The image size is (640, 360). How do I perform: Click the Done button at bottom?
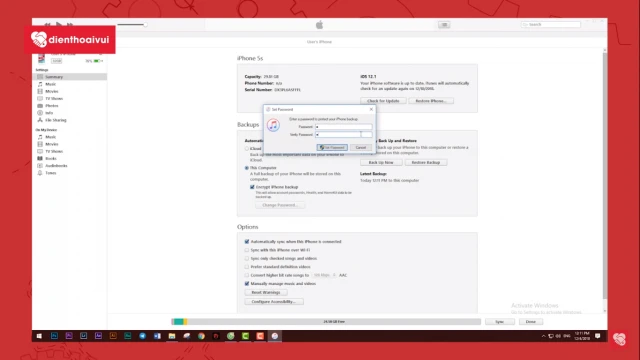pos(531,322)
